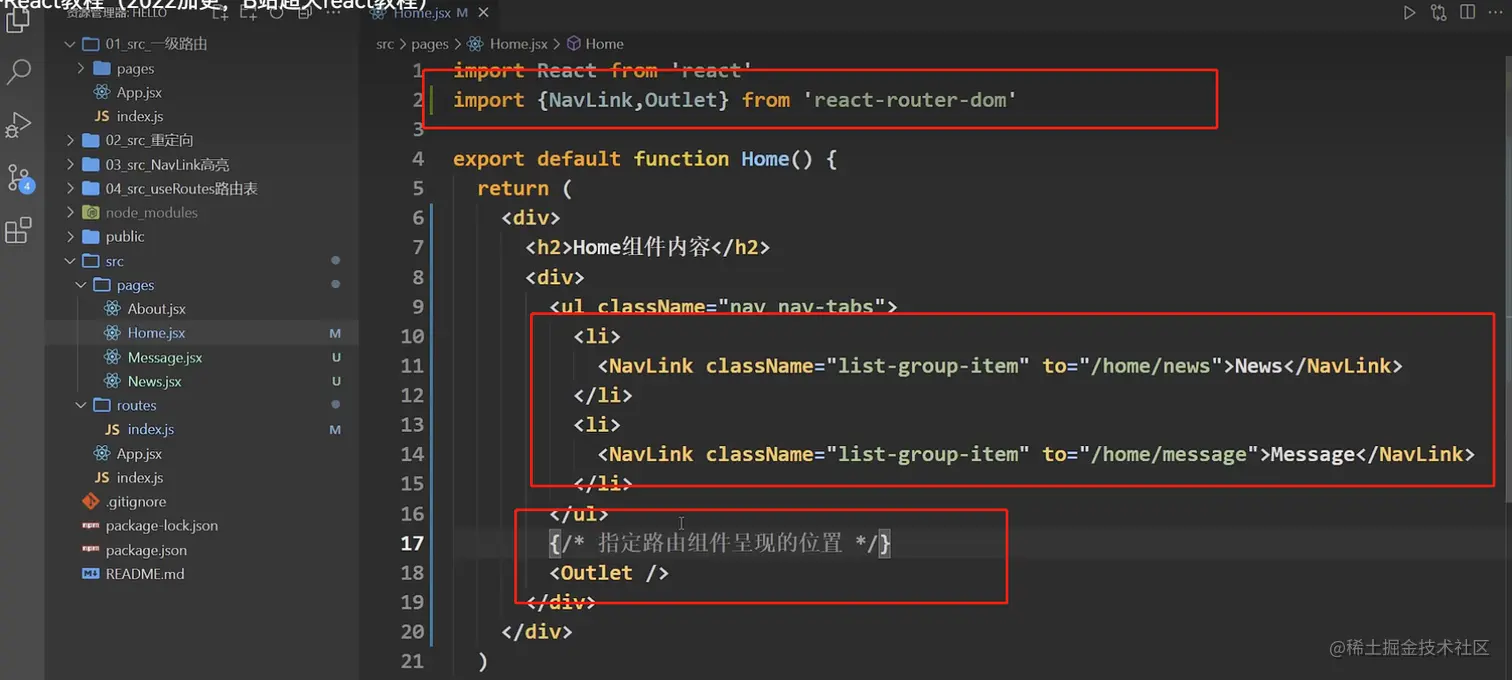Expand pages folder under 01_src_一级路由
This screenshot has width=1512, height=680.
tap(81, 68)
